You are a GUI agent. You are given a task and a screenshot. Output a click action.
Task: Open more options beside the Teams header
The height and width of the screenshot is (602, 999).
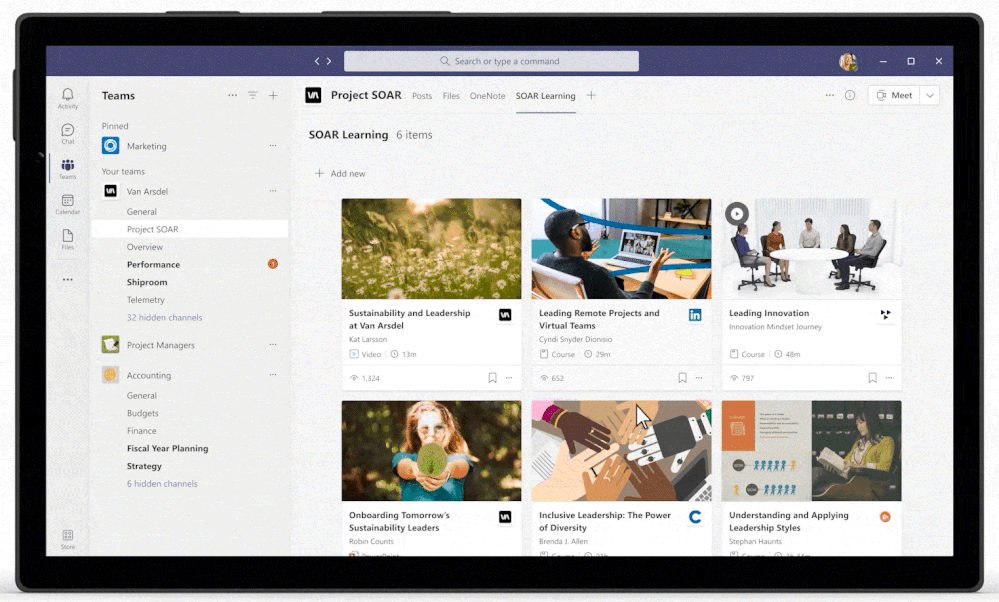(x=233, y=96)
